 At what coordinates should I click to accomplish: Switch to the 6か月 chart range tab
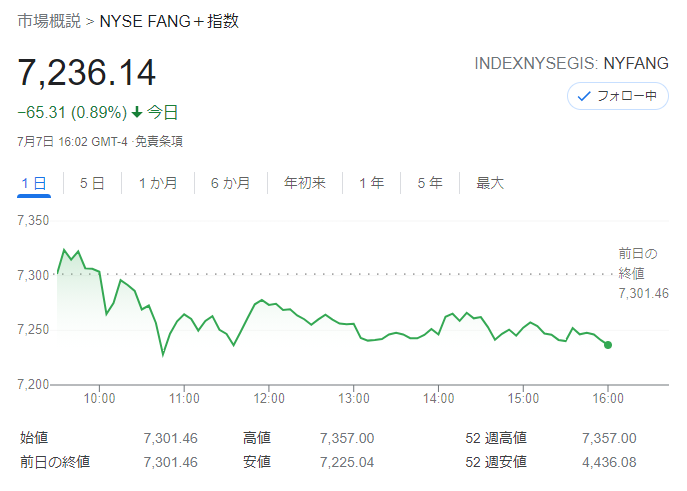pos(230,183)
